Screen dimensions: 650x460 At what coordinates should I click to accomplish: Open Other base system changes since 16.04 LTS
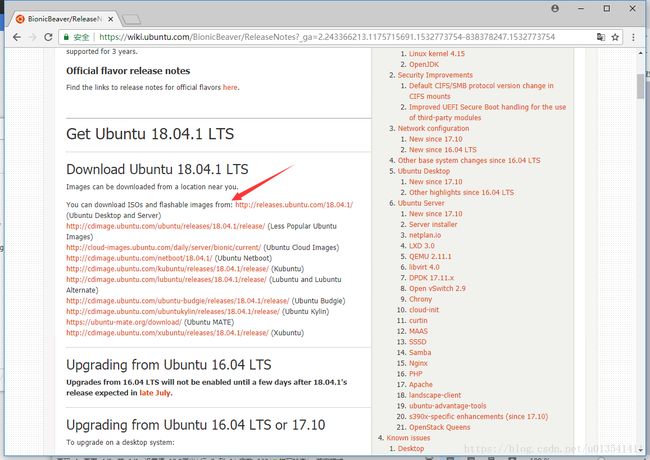[x=469, y=161]
